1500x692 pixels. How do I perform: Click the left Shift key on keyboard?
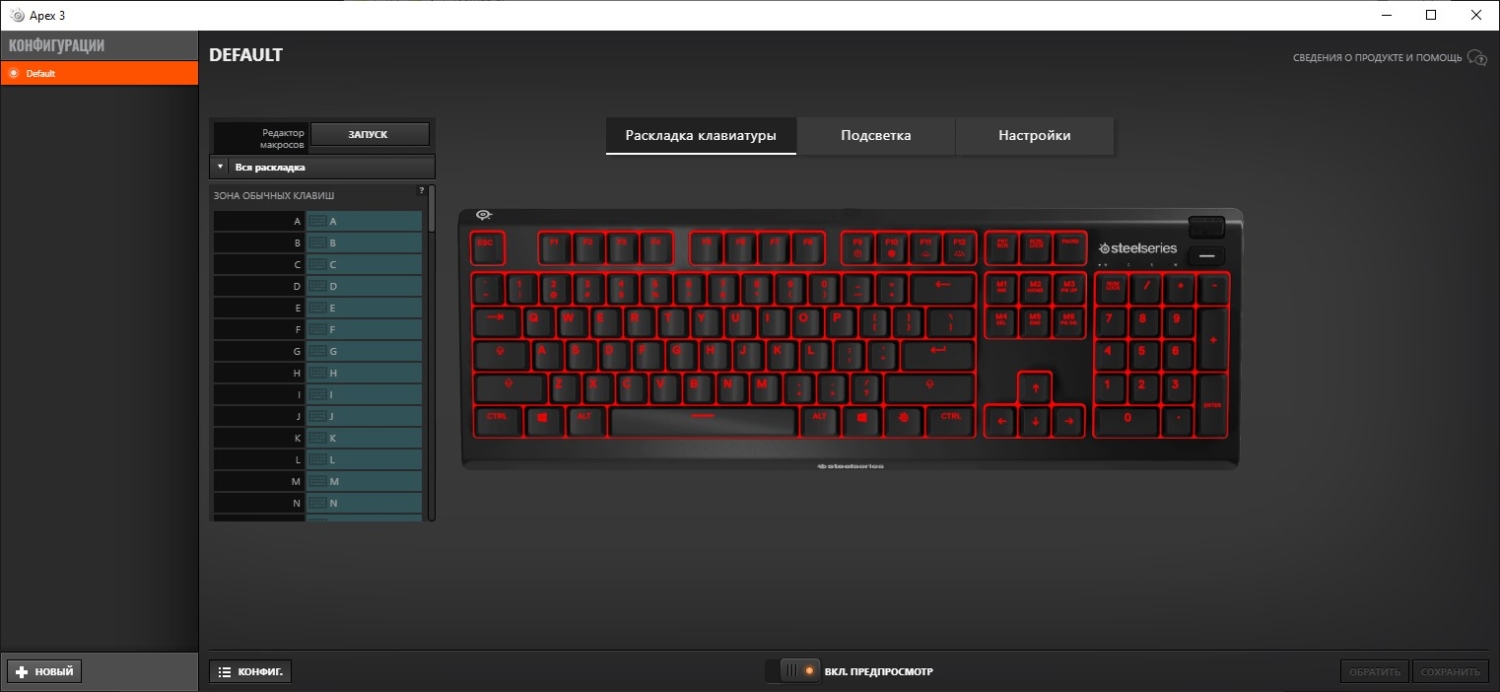pyautogui.click(x=509, y=387)
